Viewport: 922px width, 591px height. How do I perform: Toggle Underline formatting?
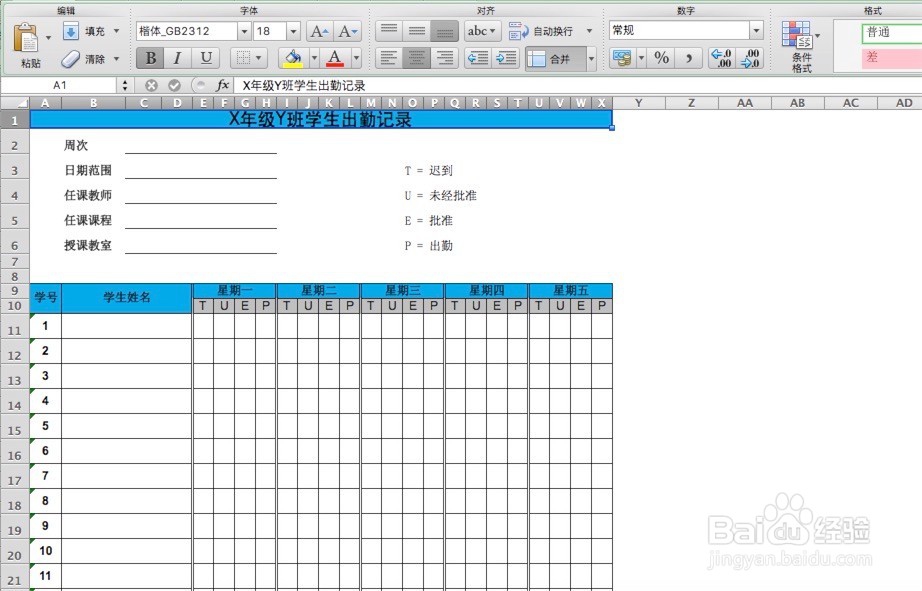[x=206, y=58]
